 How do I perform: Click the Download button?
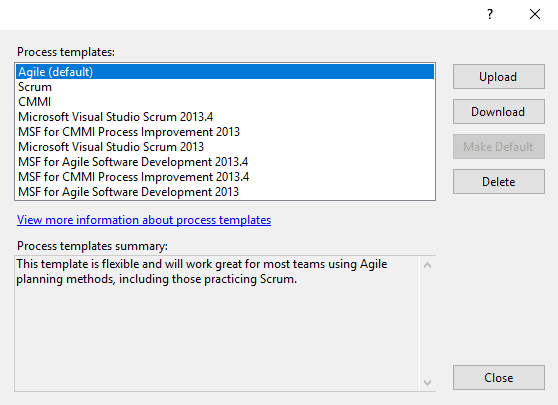coord(499,111)
